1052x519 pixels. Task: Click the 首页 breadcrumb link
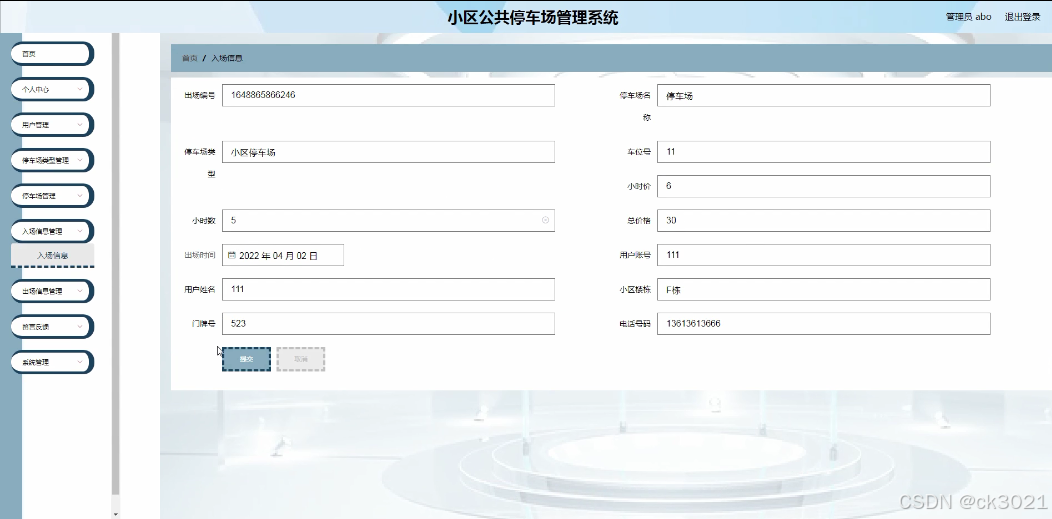click(190, 58)
